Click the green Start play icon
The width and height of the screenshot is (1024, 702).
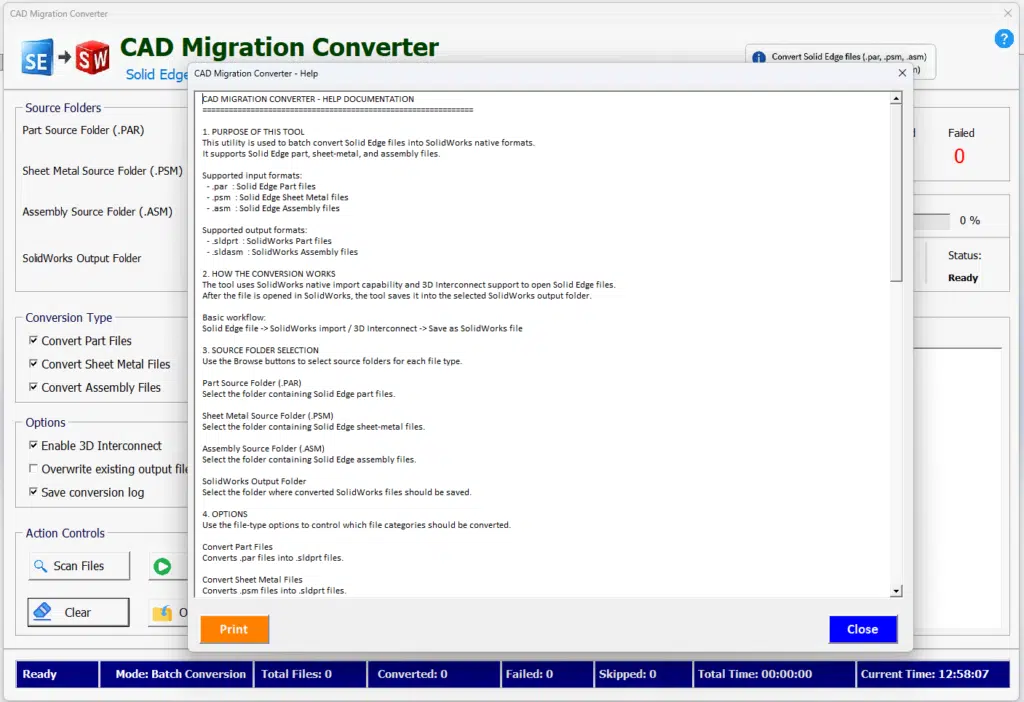click(162, 566)
